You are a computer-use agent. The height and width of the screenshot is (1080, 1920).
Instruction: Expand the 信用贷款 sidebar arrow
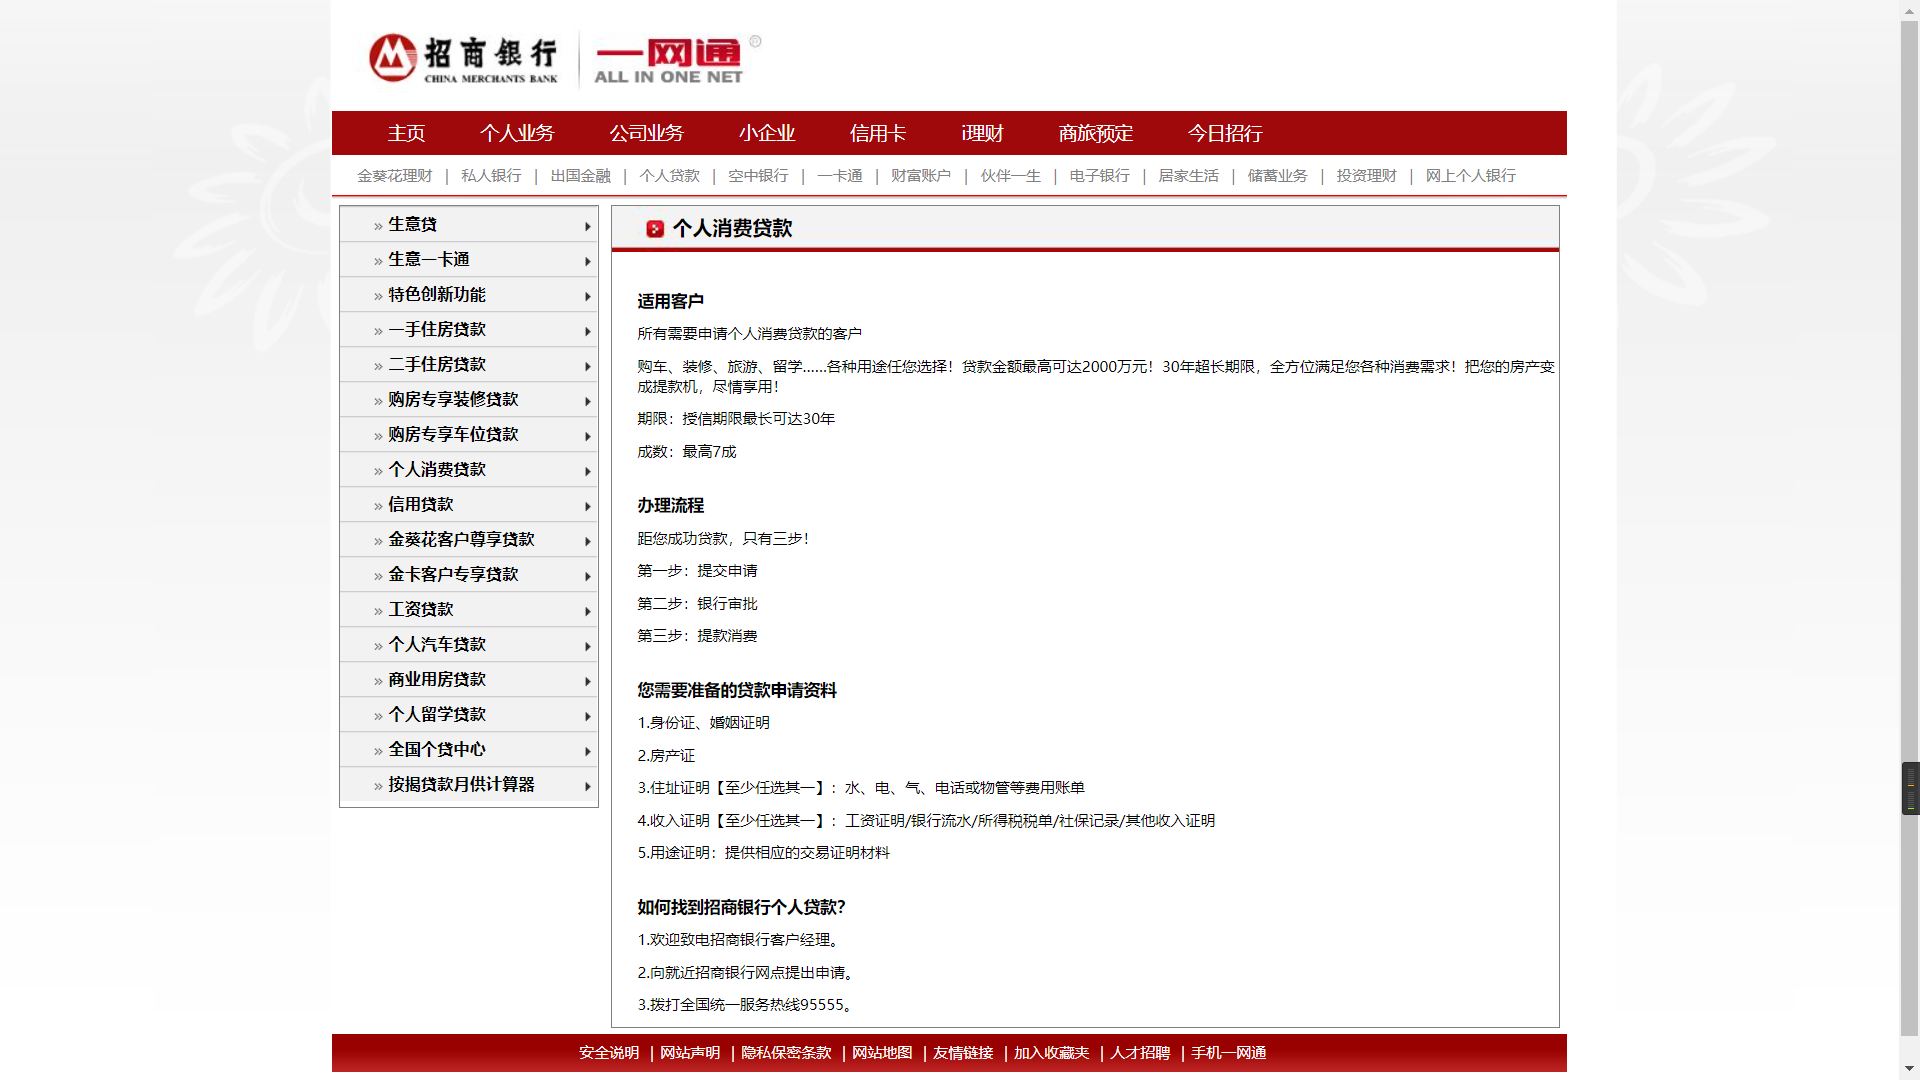(588, 507)
